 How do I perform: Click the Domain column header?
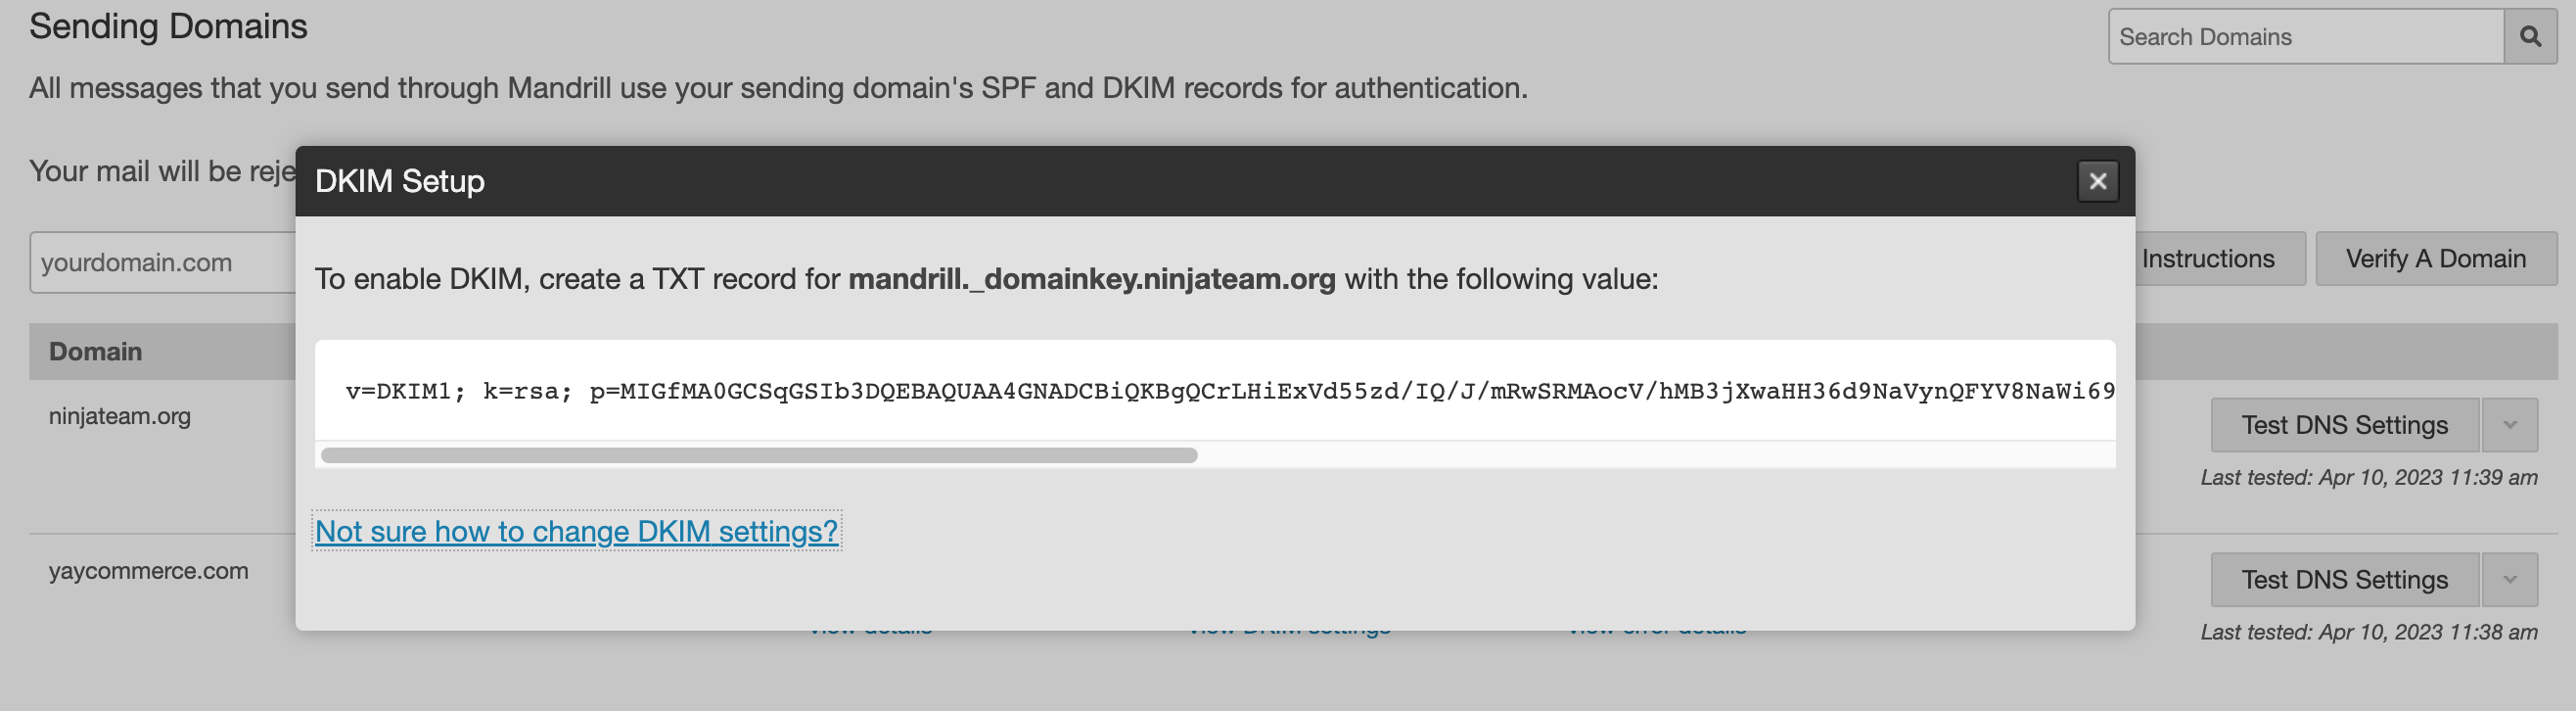click(96, 352)
